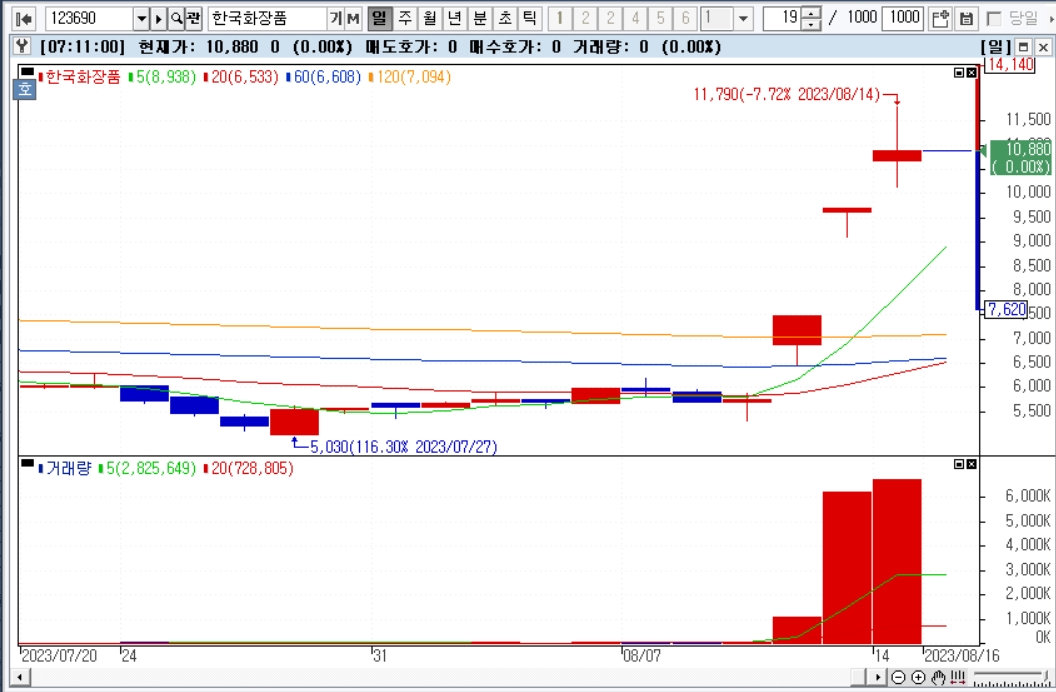Image resolution: width=1056 pixels, height=692 pixels.
Task: Click the 한국화장품 legend label
Action: coord(83,77)
